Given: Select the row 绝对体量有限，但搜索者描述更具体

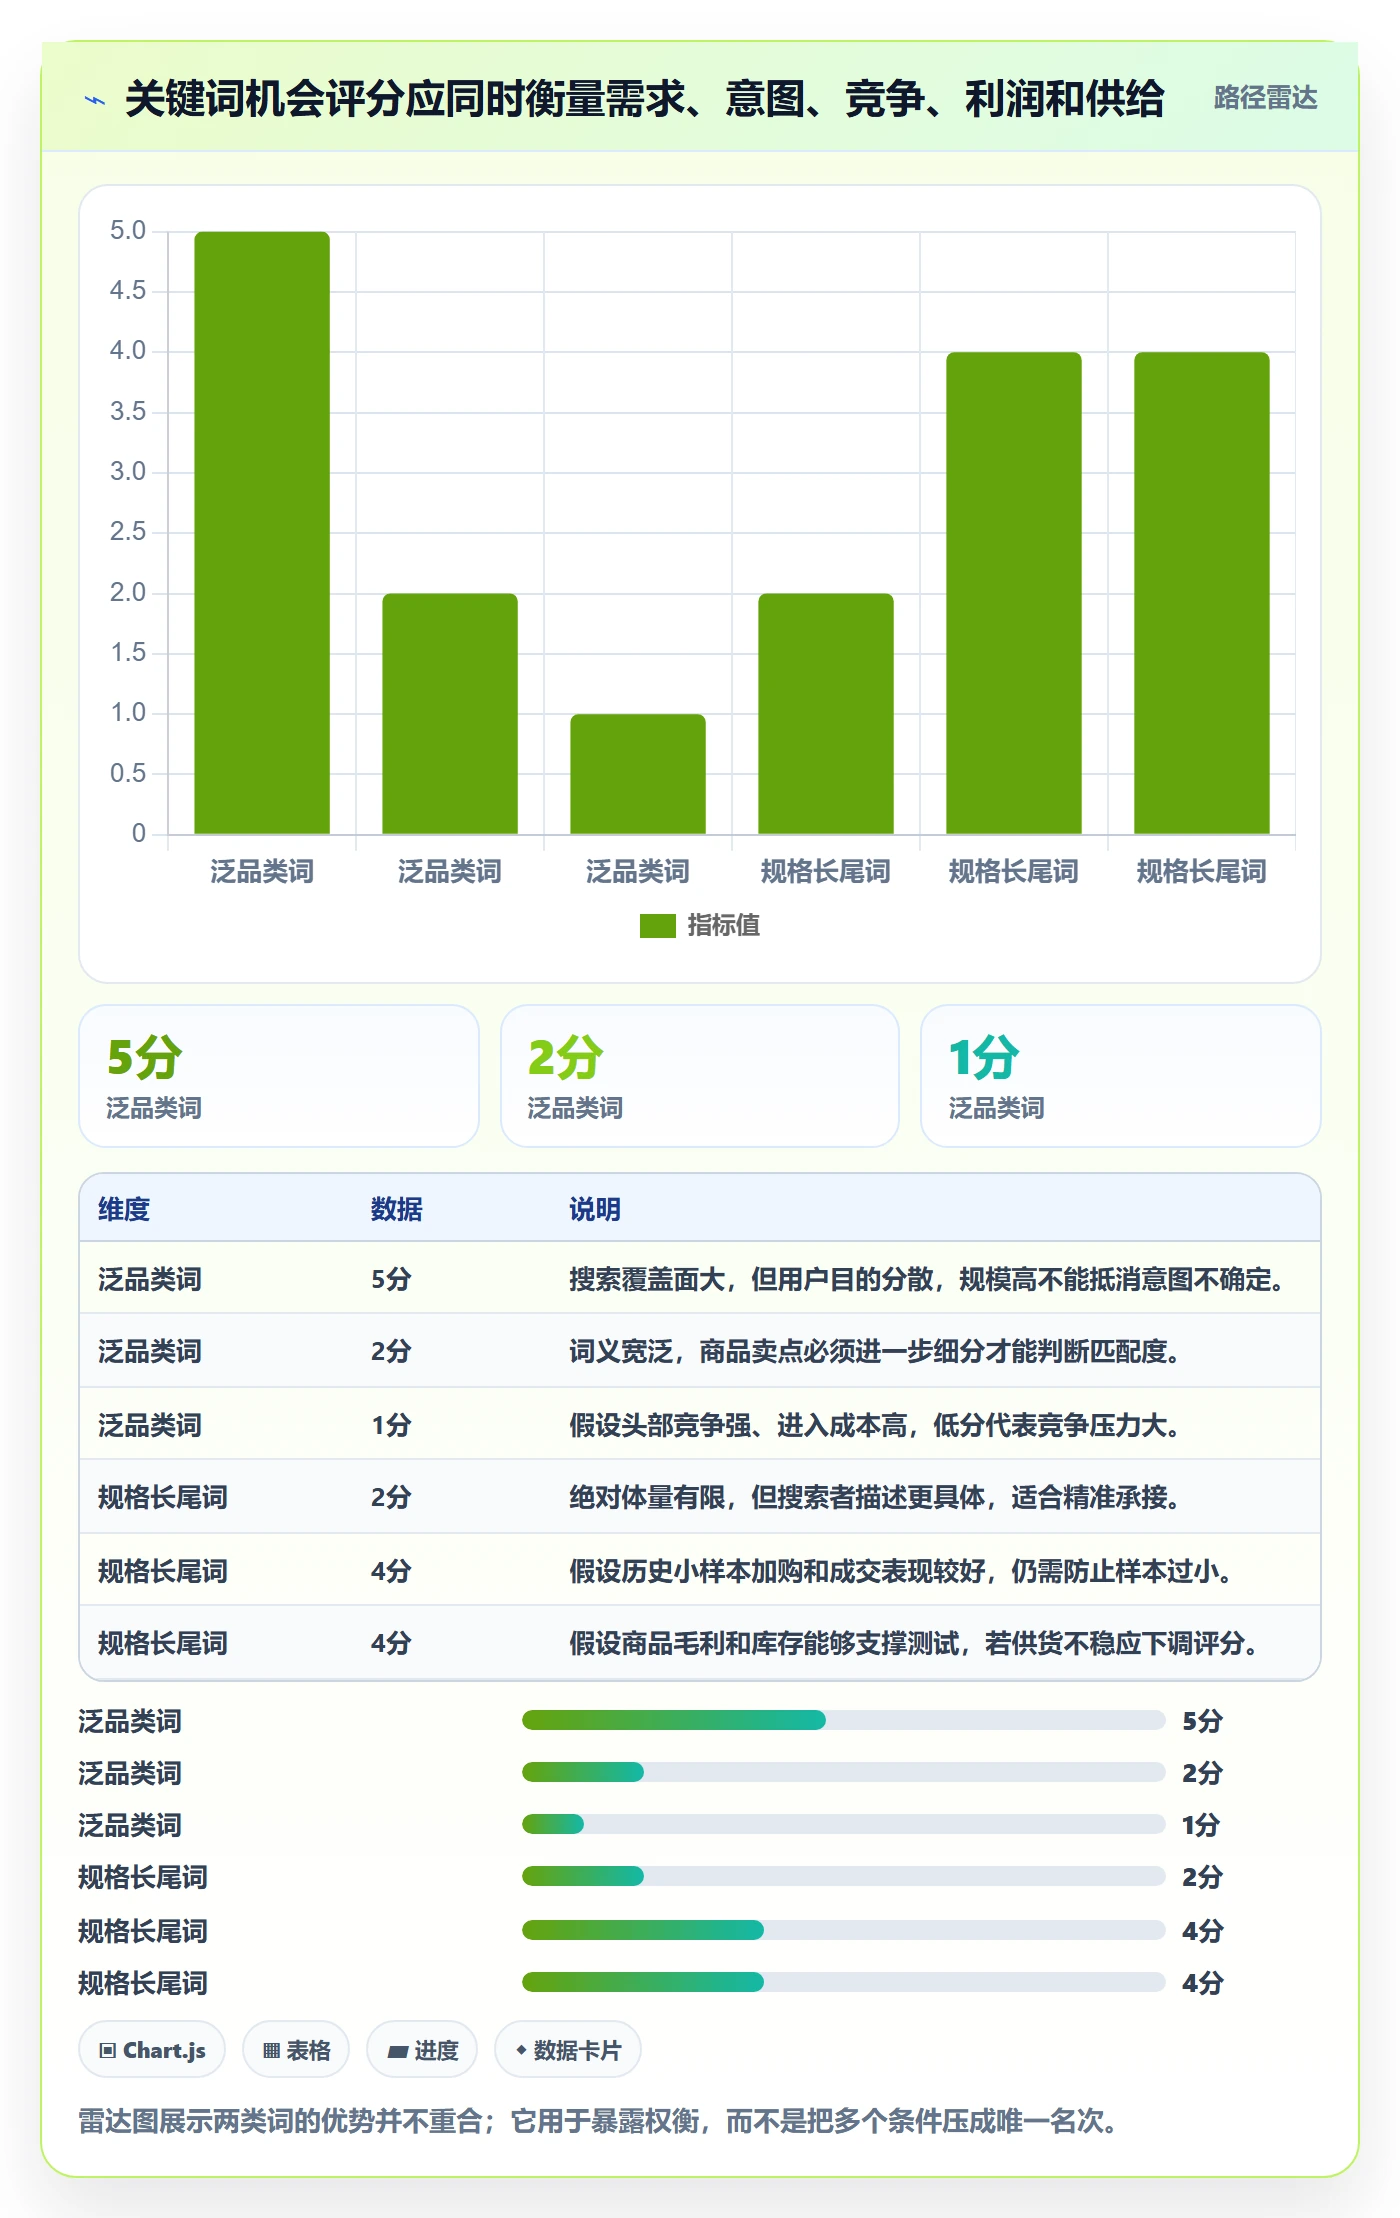Looking at the screenshot, I should coord(700,1497).
